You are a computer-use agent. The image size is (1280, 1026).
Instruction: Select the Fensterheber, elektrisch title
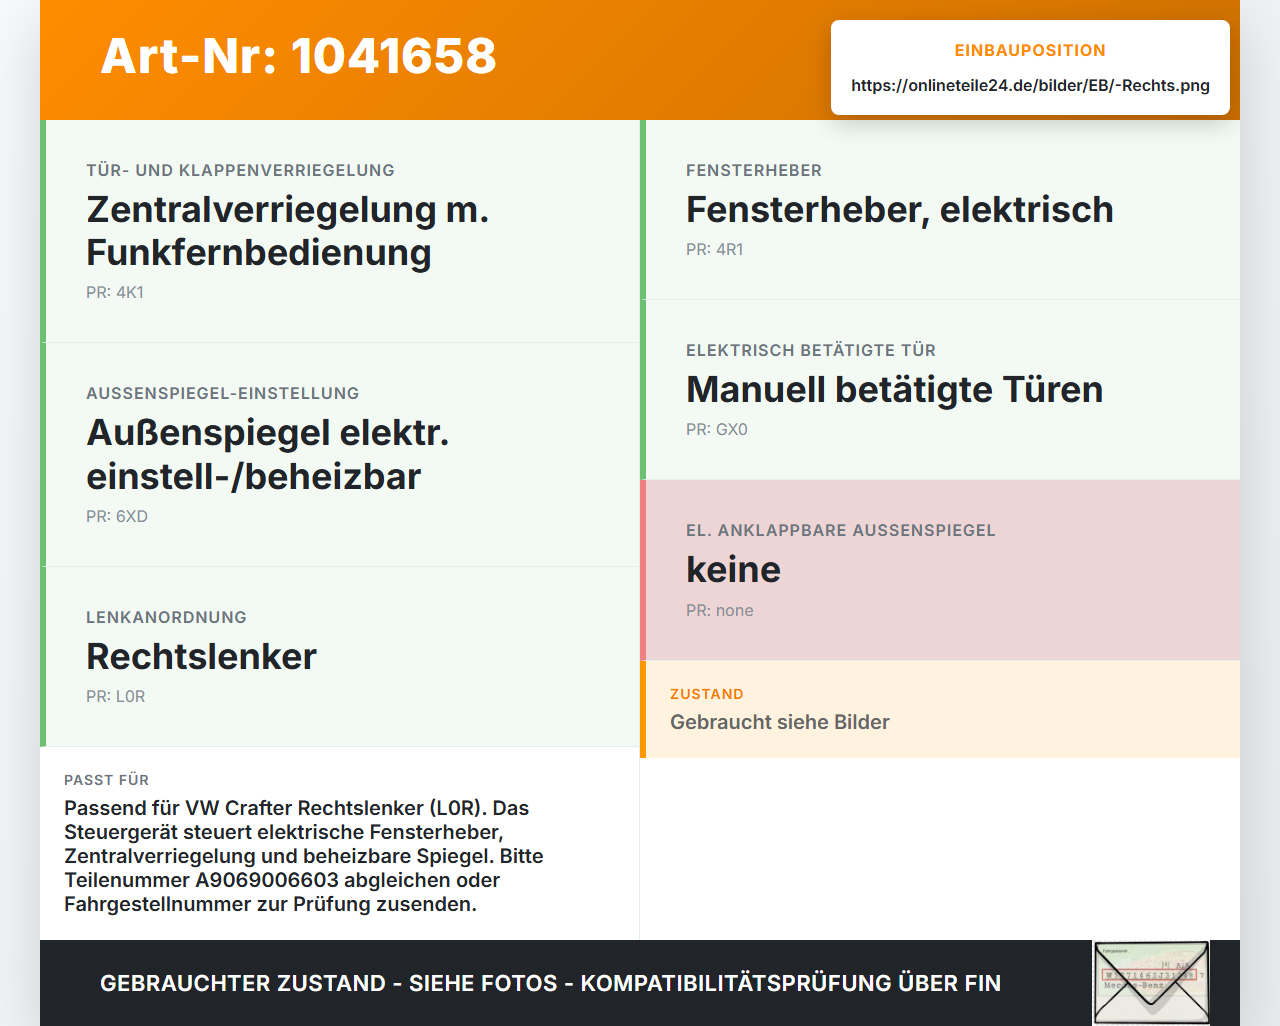[899, 209]
